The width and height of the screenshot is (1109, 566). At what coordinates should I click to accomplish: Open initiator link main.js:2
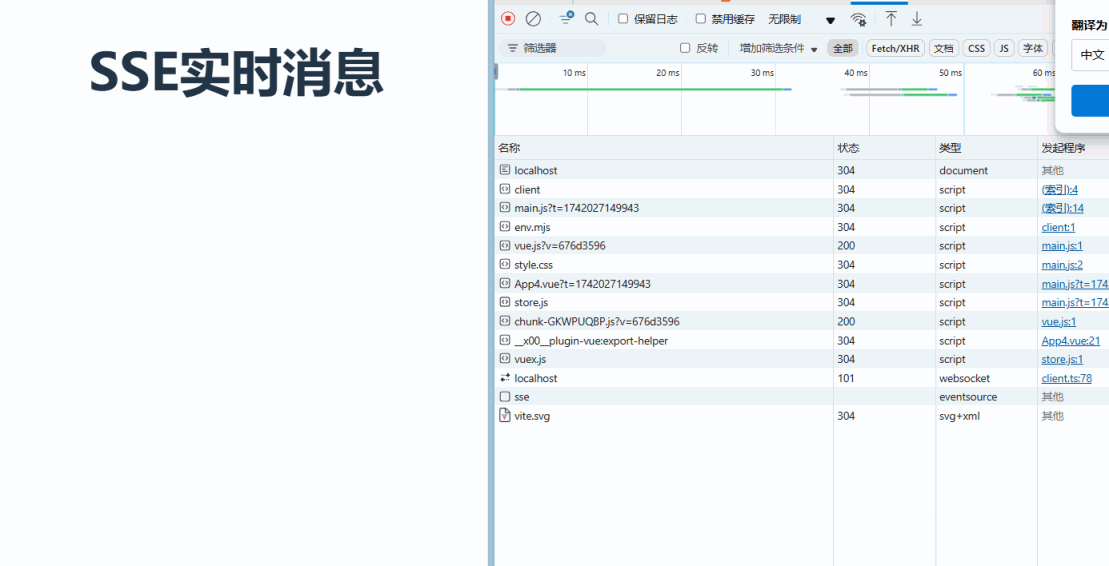click(x=1062, y=265)
